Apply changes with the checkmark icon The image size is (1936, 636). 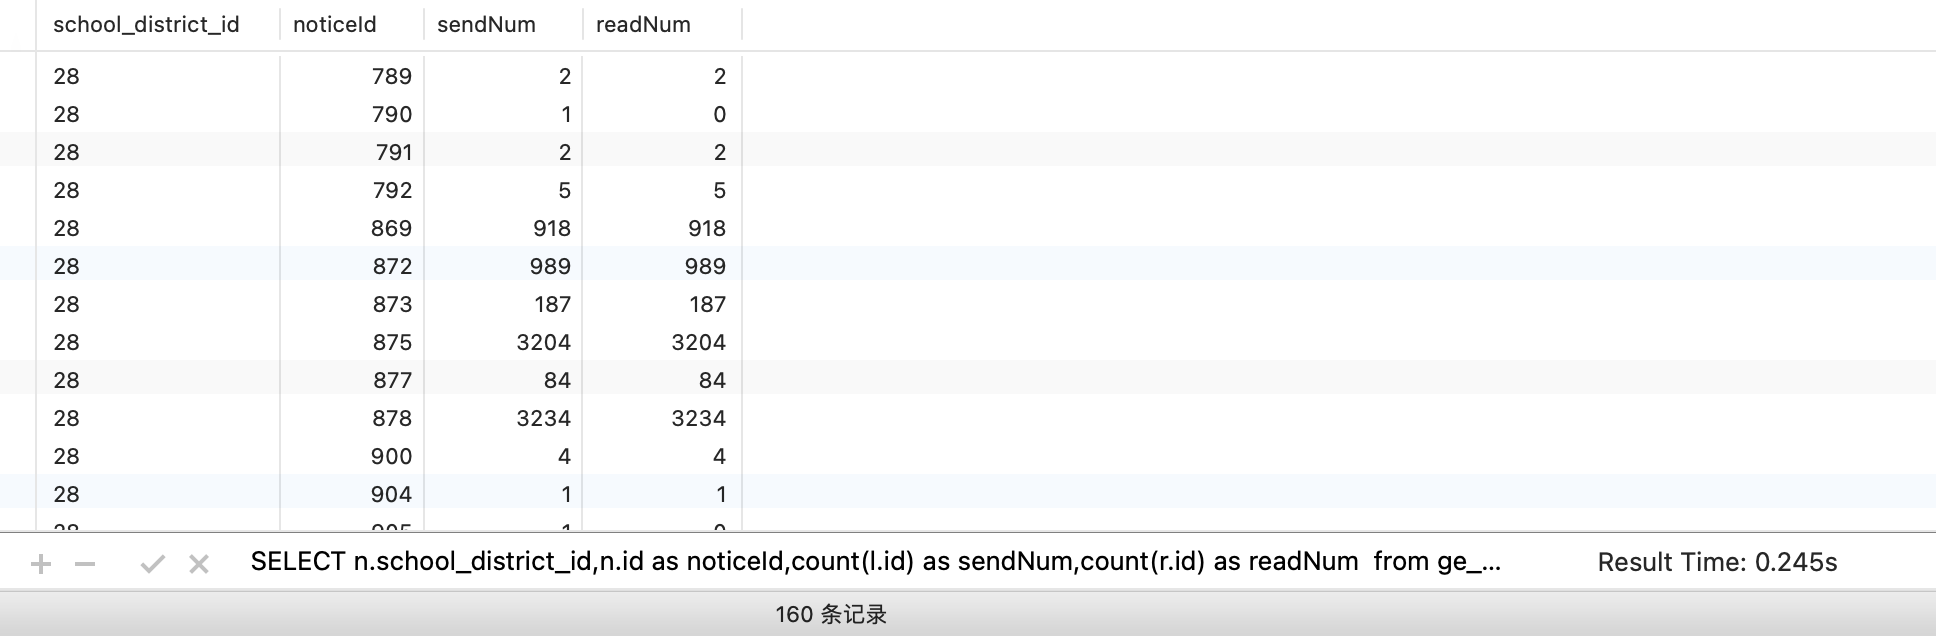coord(152,565)
